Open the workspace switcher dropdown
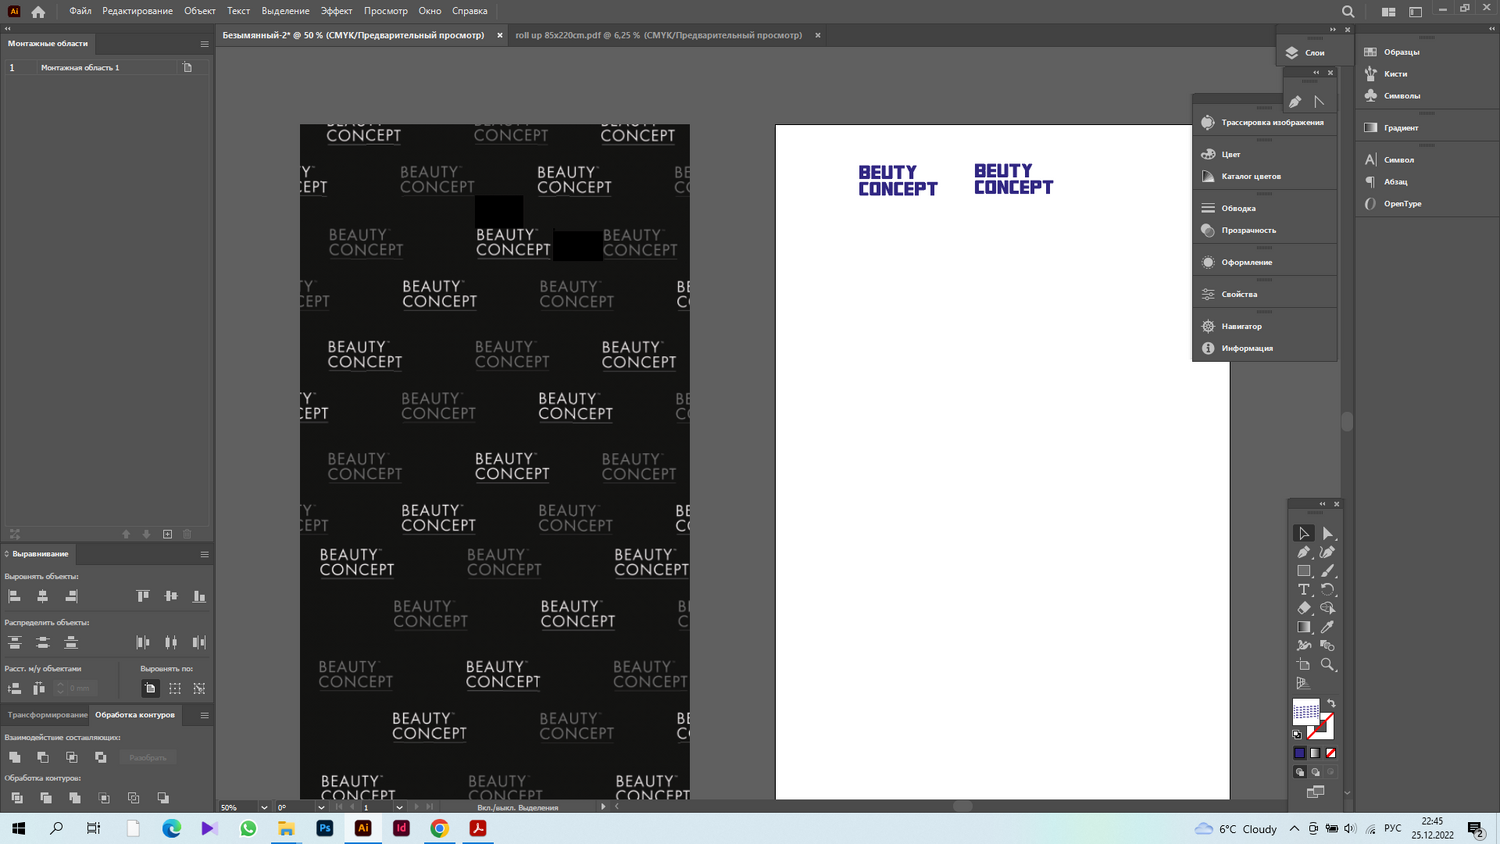This screenshot has width=1500, height=844. 1416,11
